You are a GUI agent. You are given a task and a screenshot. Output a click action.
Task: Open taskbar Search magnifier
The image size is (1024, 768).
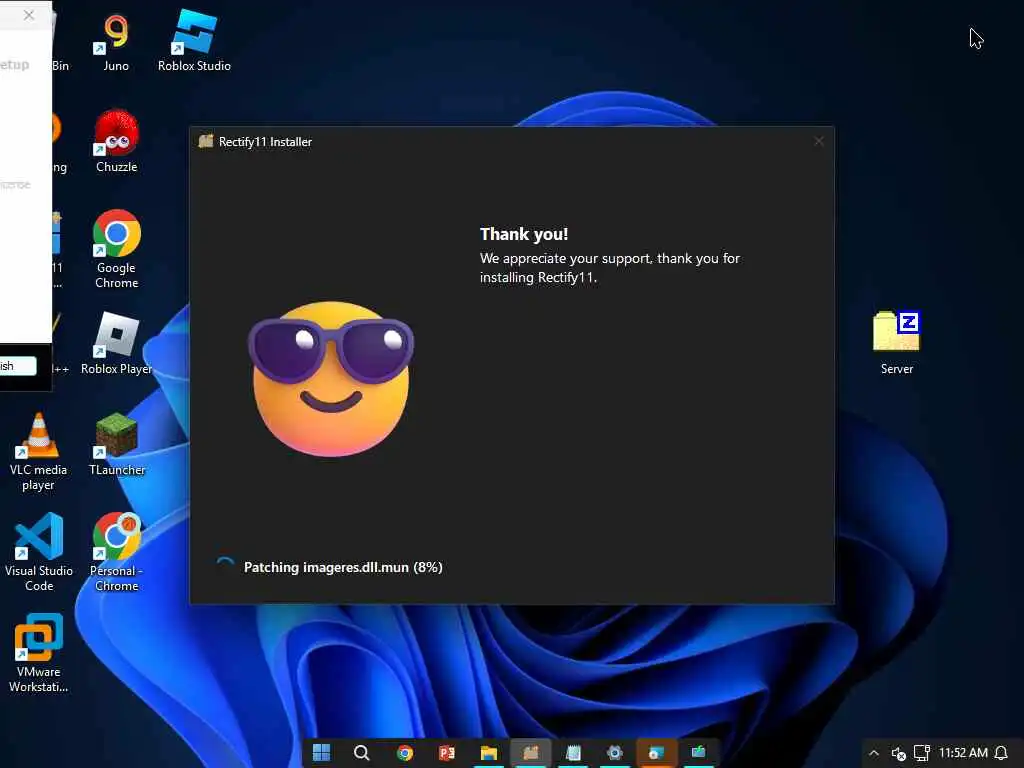(x=362, y=753)
